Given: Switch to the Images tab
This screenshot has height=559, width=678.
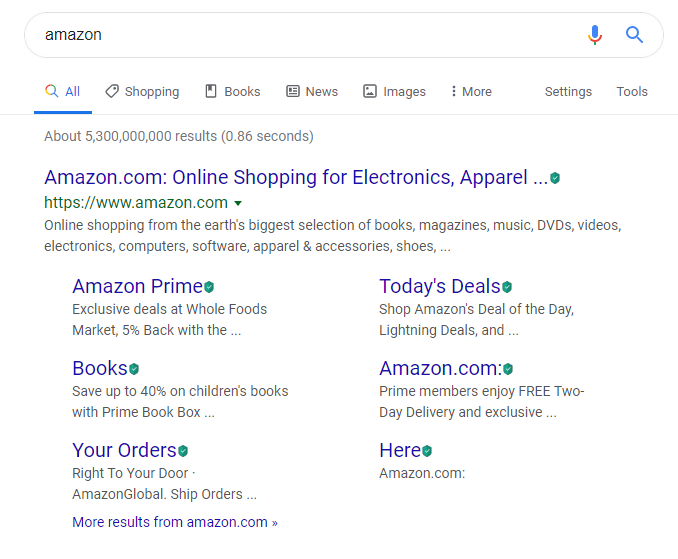Looking at the screenshot, I should point(394,91).
